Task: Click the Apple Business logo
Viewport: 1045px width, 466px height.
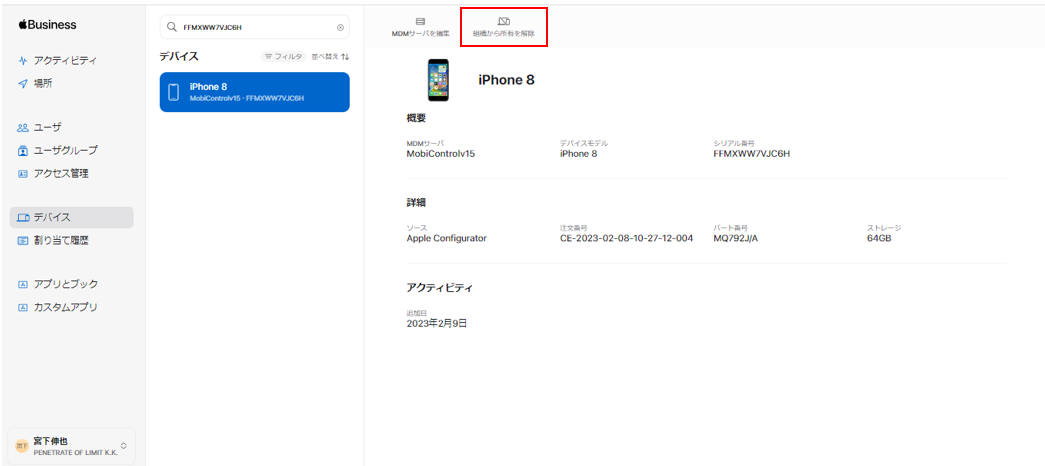Action: point(47,25)
